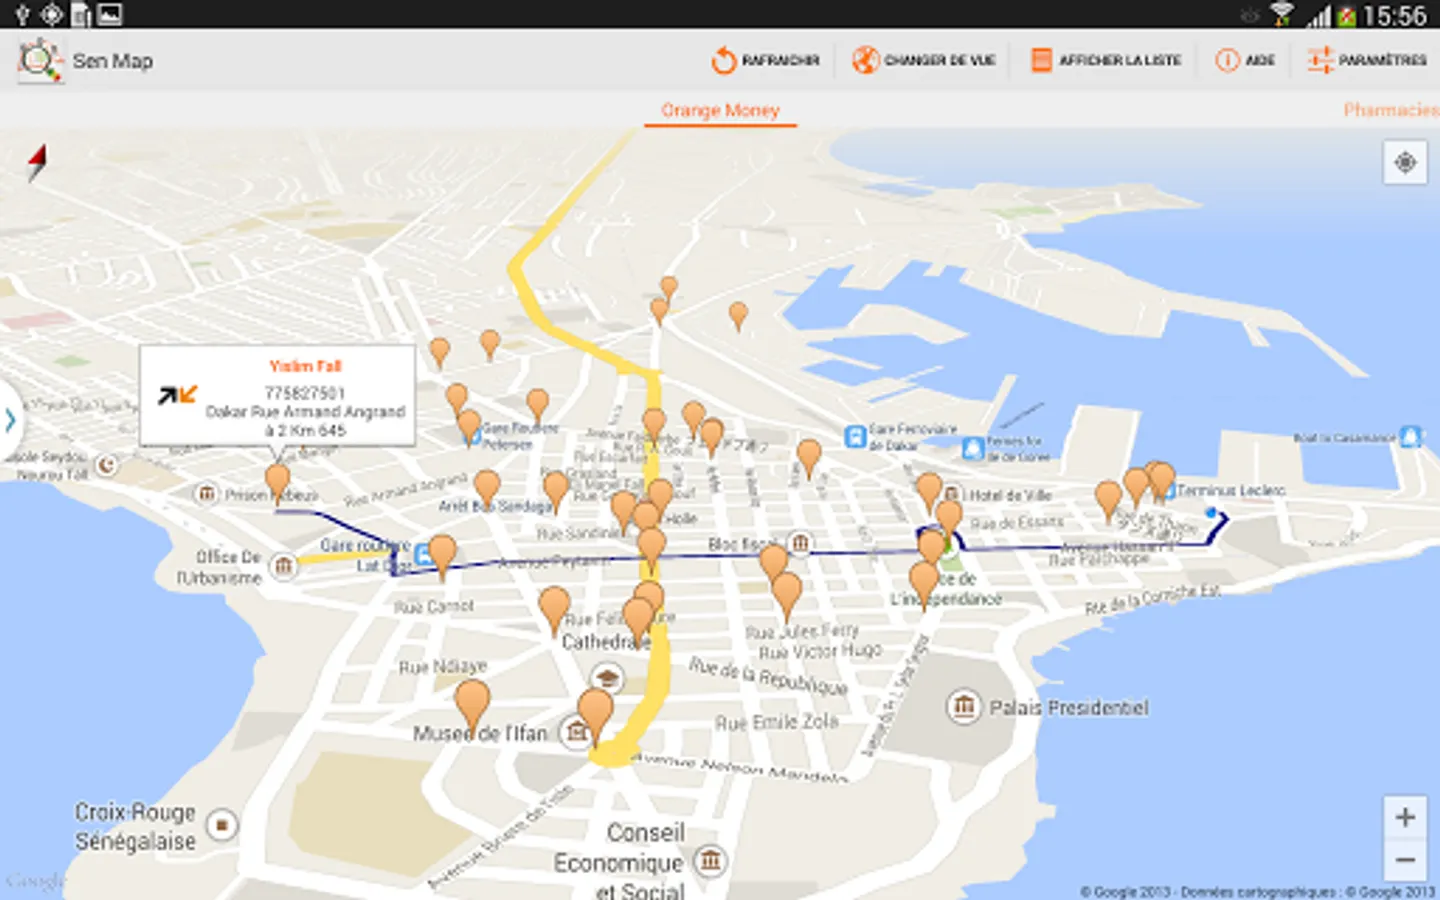Image resolution: width=1440 pixels, height=900 pixels.
Task: Select the marker under Yislm Fall popup
Action: click(278, 484)
